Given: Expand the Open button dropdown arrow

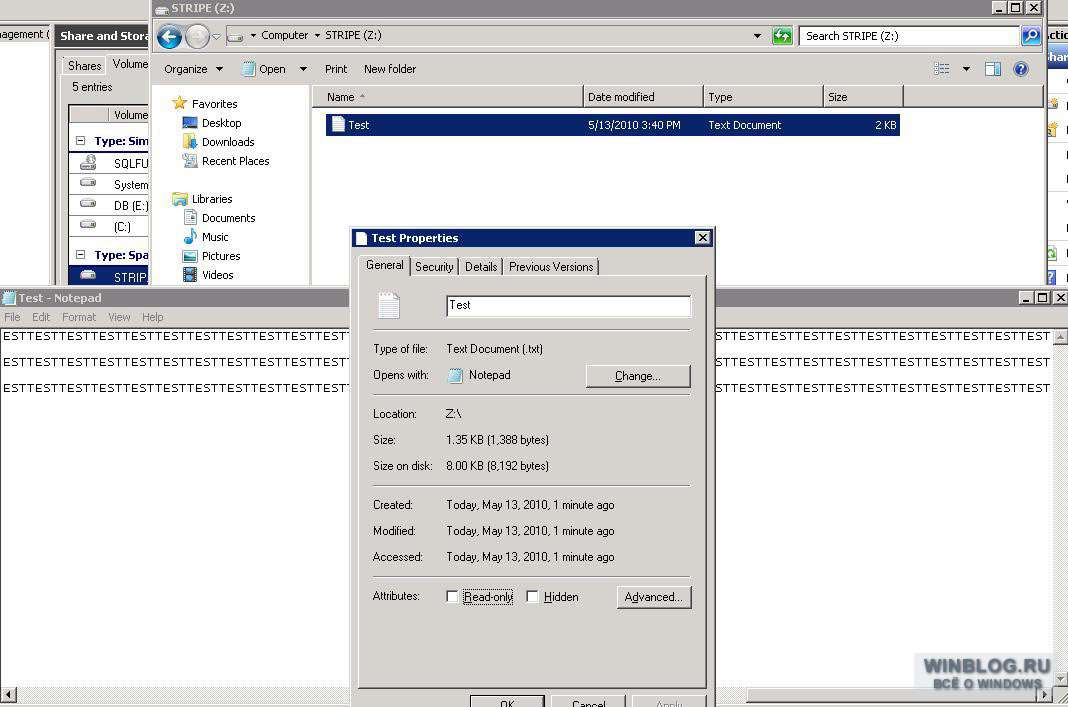Looking at the screenshot, I should (303, 69).
